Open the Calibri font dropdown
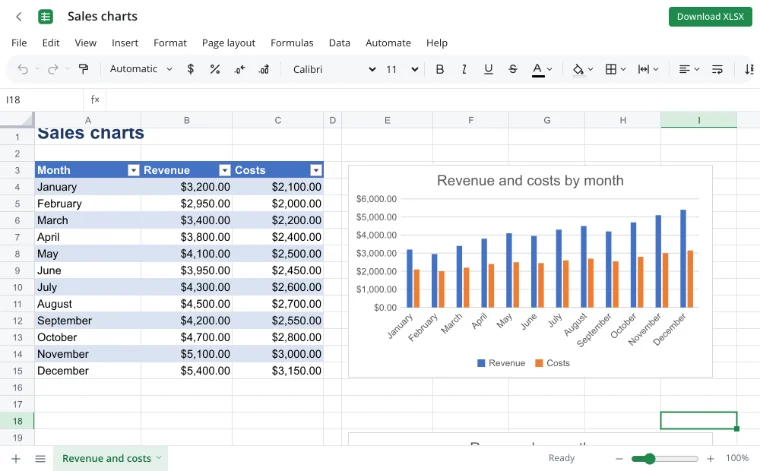 click(334, 69)
